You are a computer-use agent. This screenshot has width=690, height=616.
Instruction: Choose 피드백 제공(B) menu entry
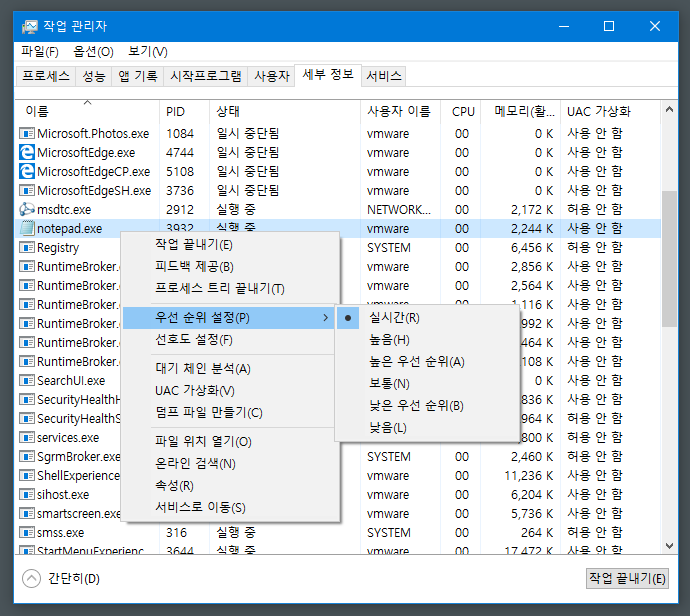(x=231, y=267)
